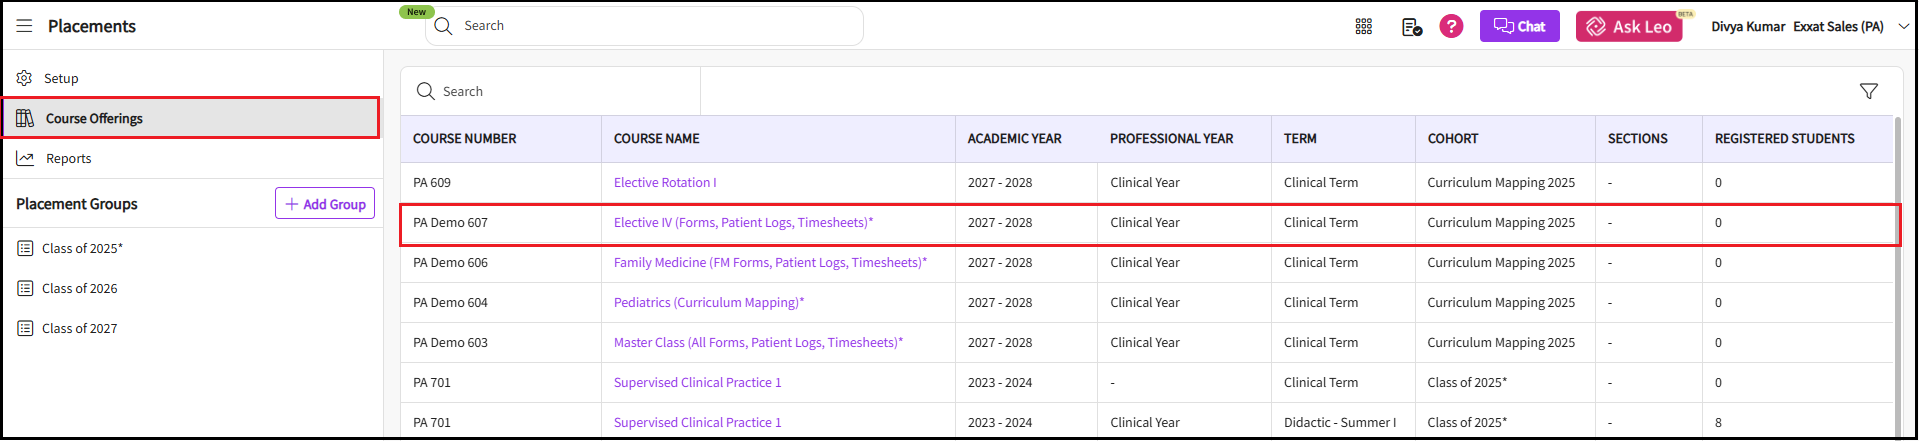
Task: Open the Class of 2027 group
Action: (x=79, y=328)
